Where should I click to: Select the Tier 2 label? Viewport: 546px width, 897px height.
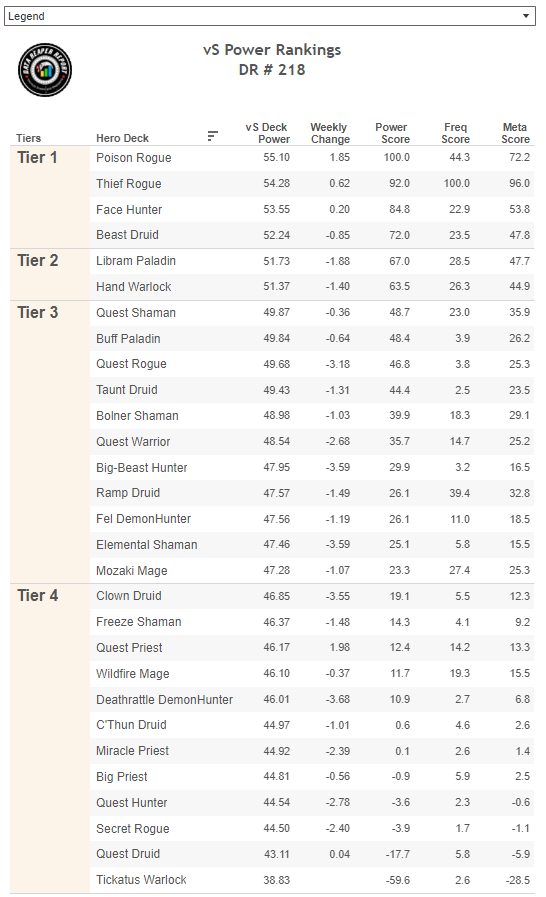pos(38,260)
